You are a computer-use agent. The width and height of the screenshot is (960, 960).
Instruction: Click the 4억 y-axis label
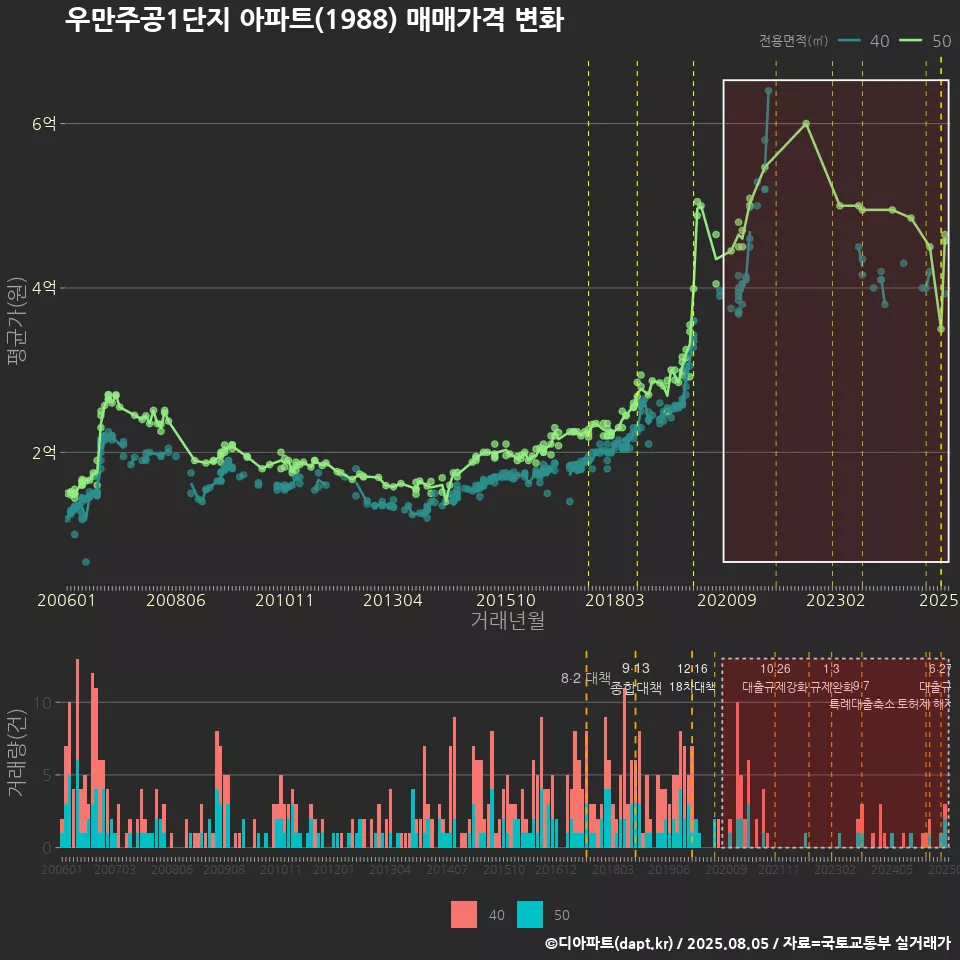(44, 288)
